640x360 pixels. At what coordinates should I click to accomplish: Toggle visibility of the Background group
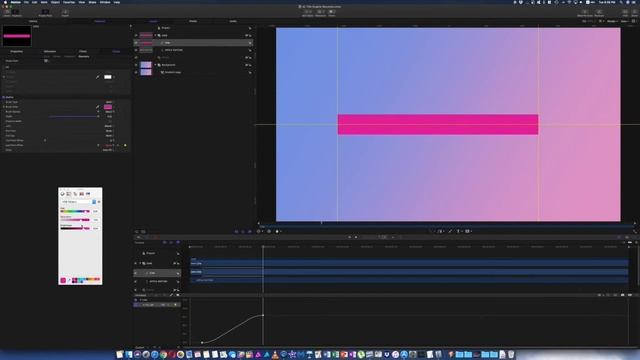point(136,65)
